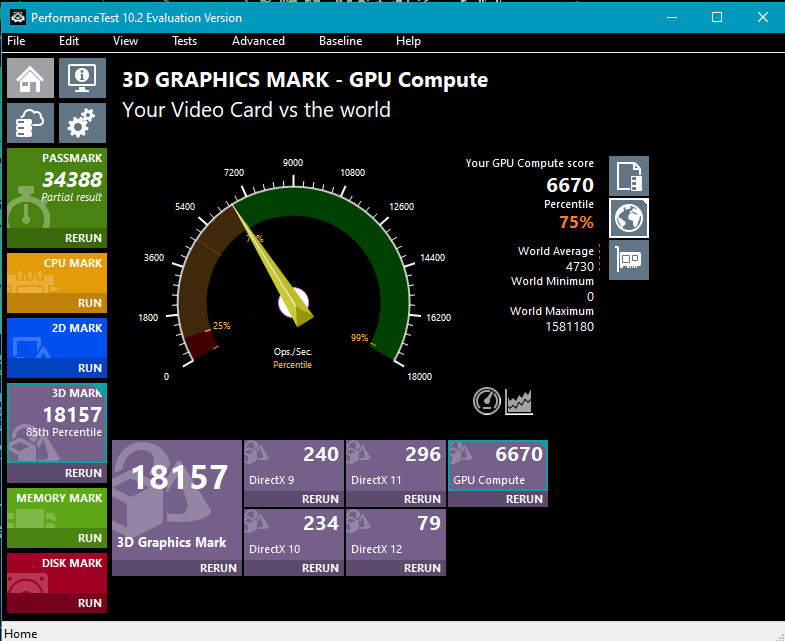
Task: Select the DirectX 11 score tile
Action: (x=396, y=466)
